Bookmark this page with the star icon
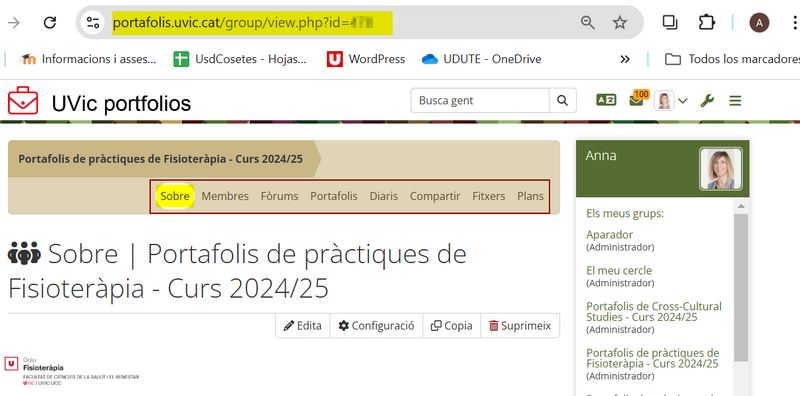800x396 pixels. coord(619,22)
